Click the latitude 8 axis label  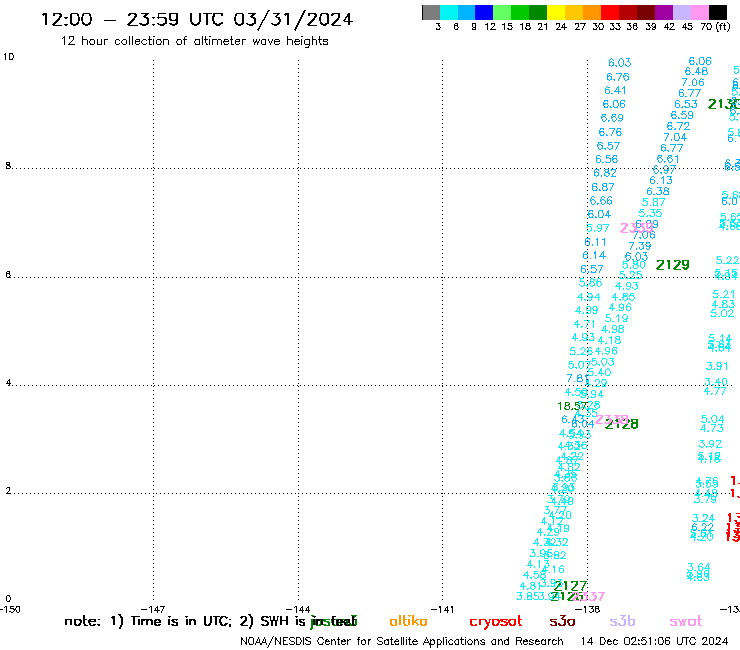pyautogui.click(x=8, y=166)
